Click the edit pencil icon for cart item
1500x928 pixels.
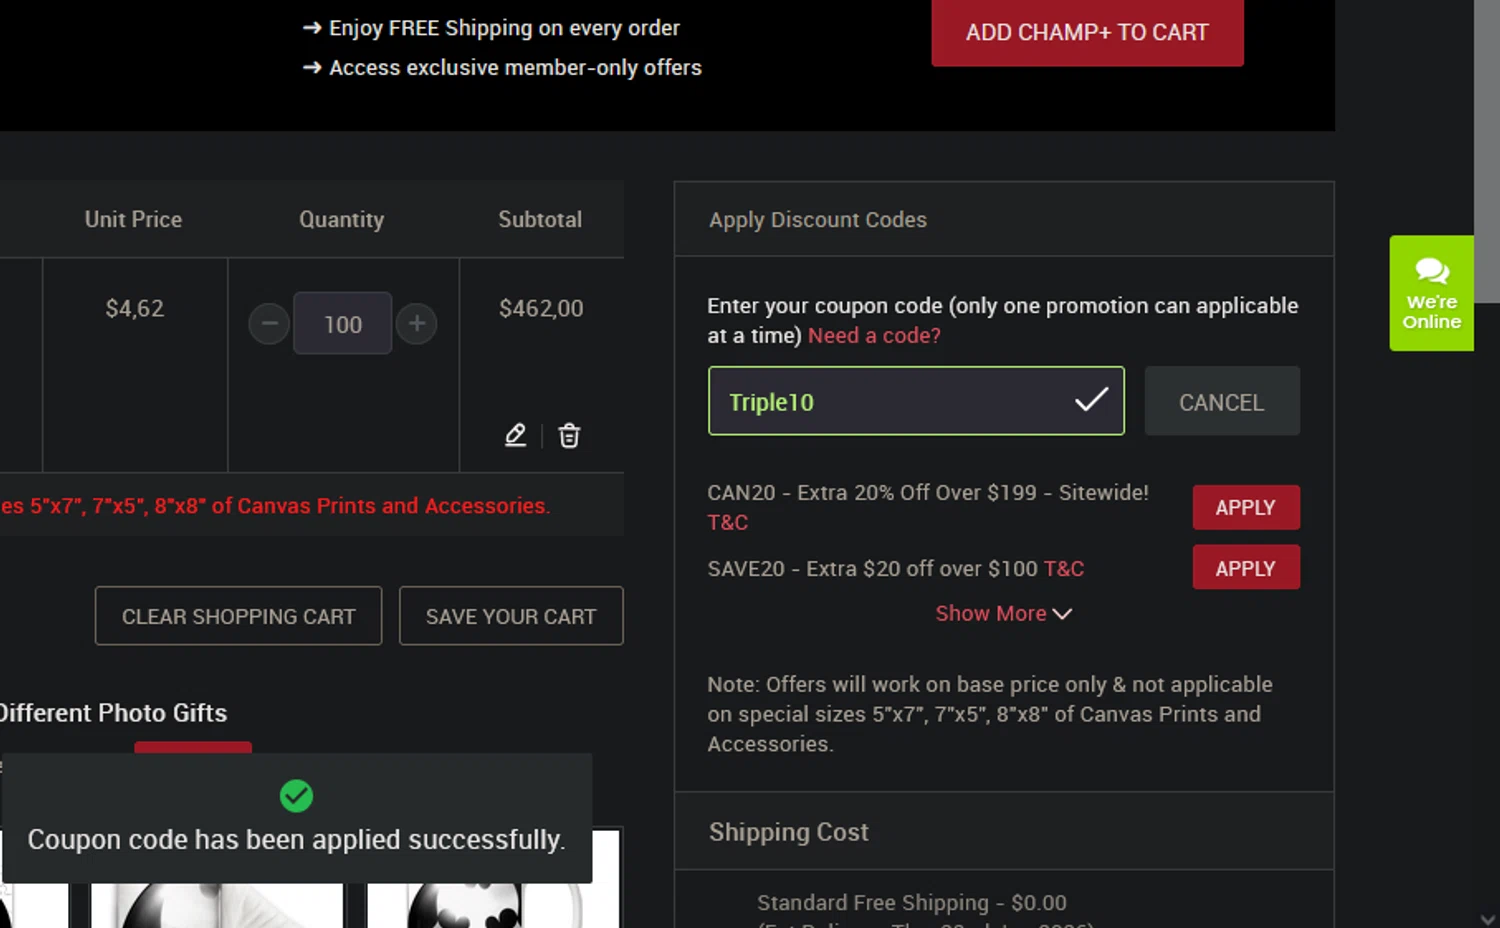515,435
